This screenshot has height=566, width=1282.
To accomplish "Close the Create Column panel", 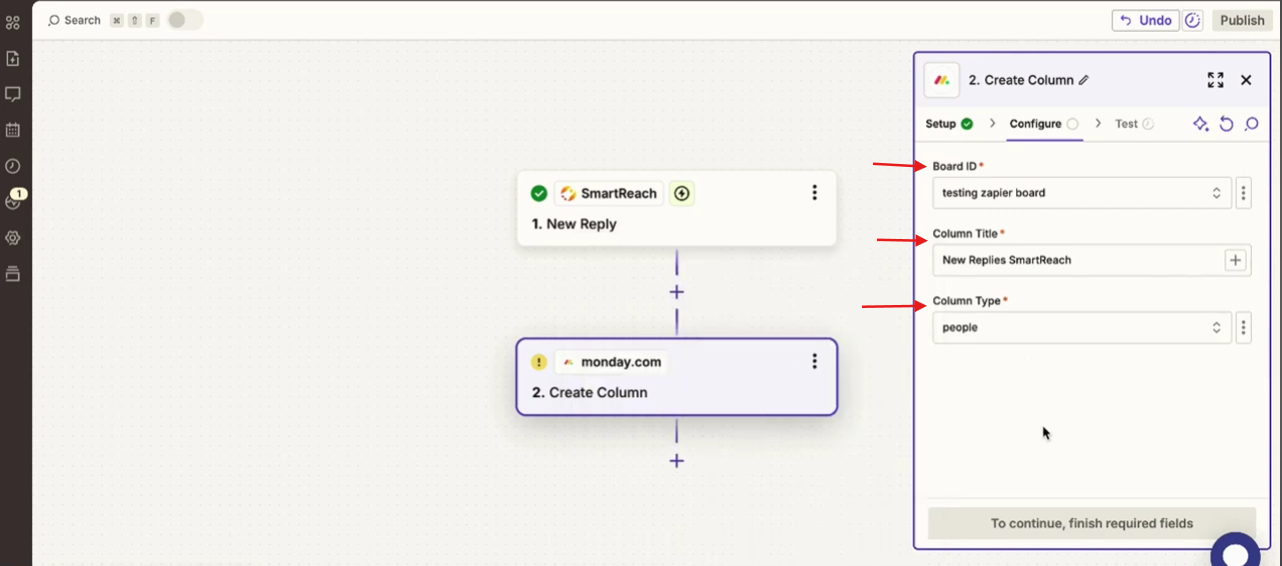I will click(x=1246, y=80).
